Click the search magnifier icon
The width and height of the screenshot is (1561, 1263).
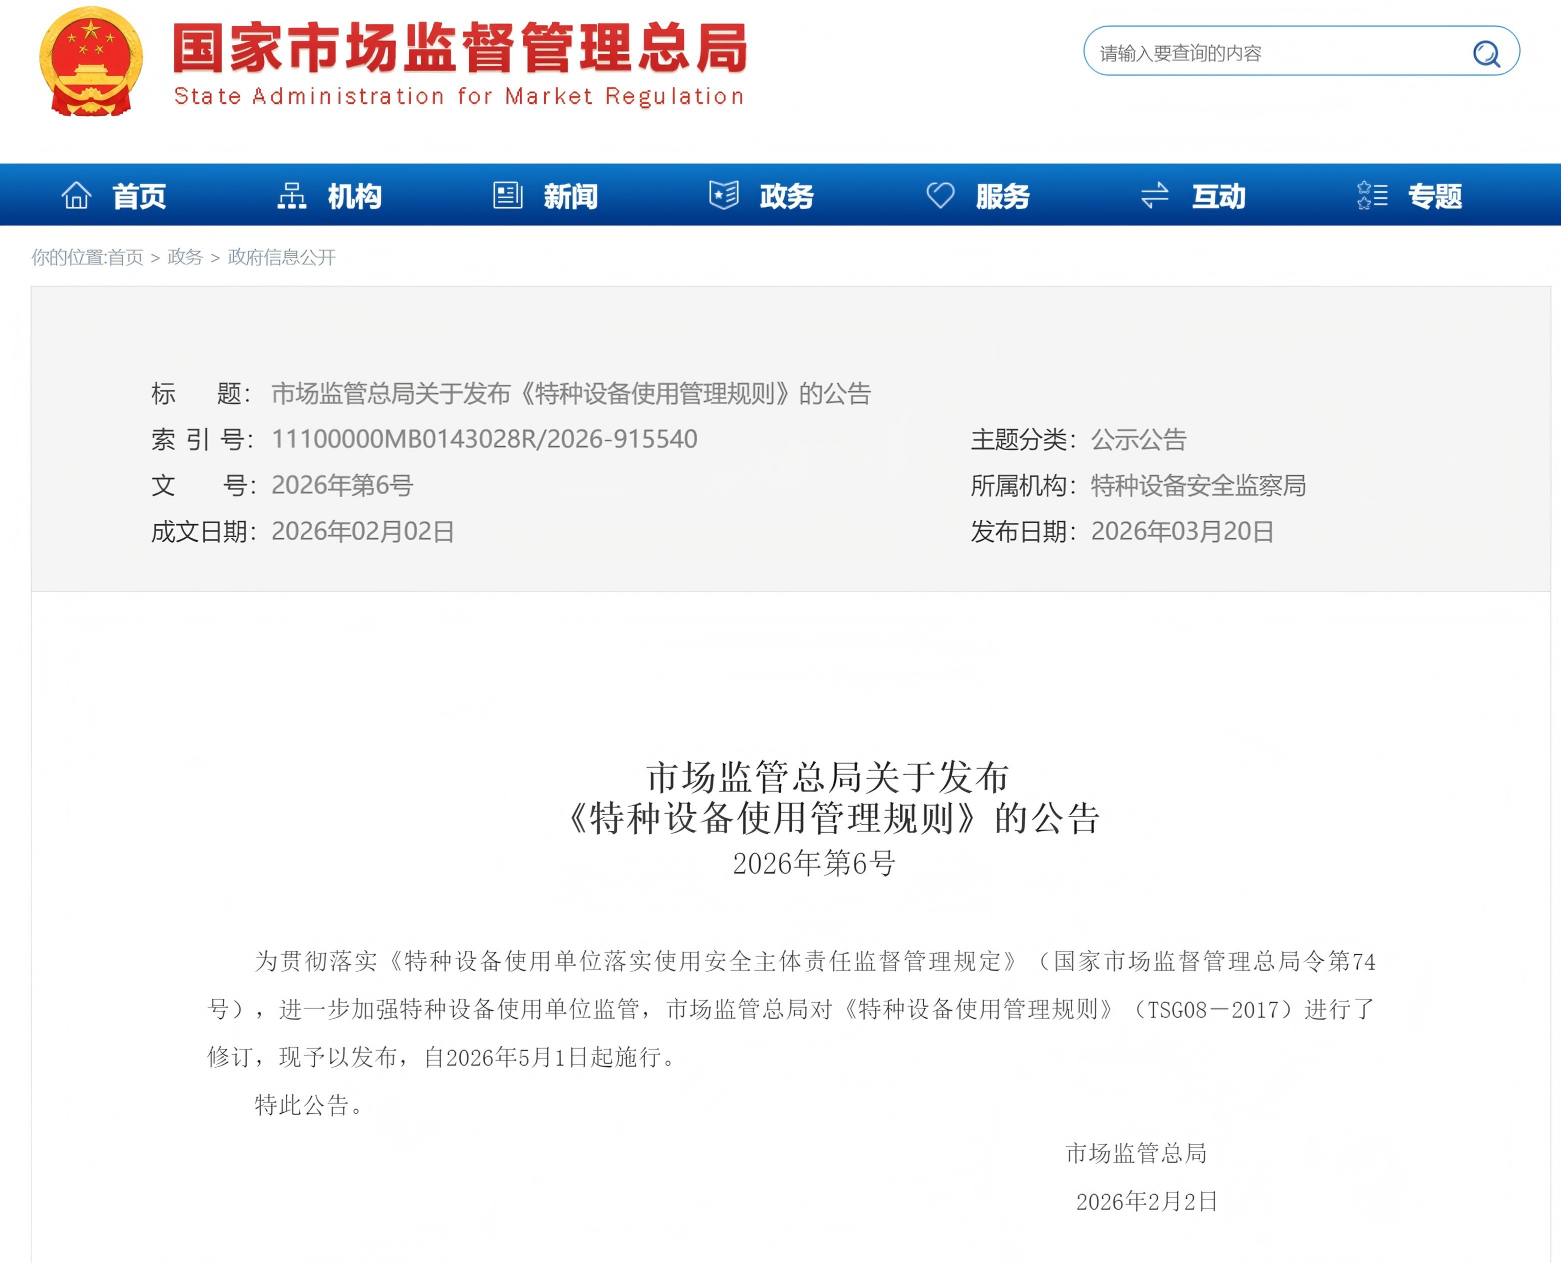pyautogui.click(x=1486, y=53)
